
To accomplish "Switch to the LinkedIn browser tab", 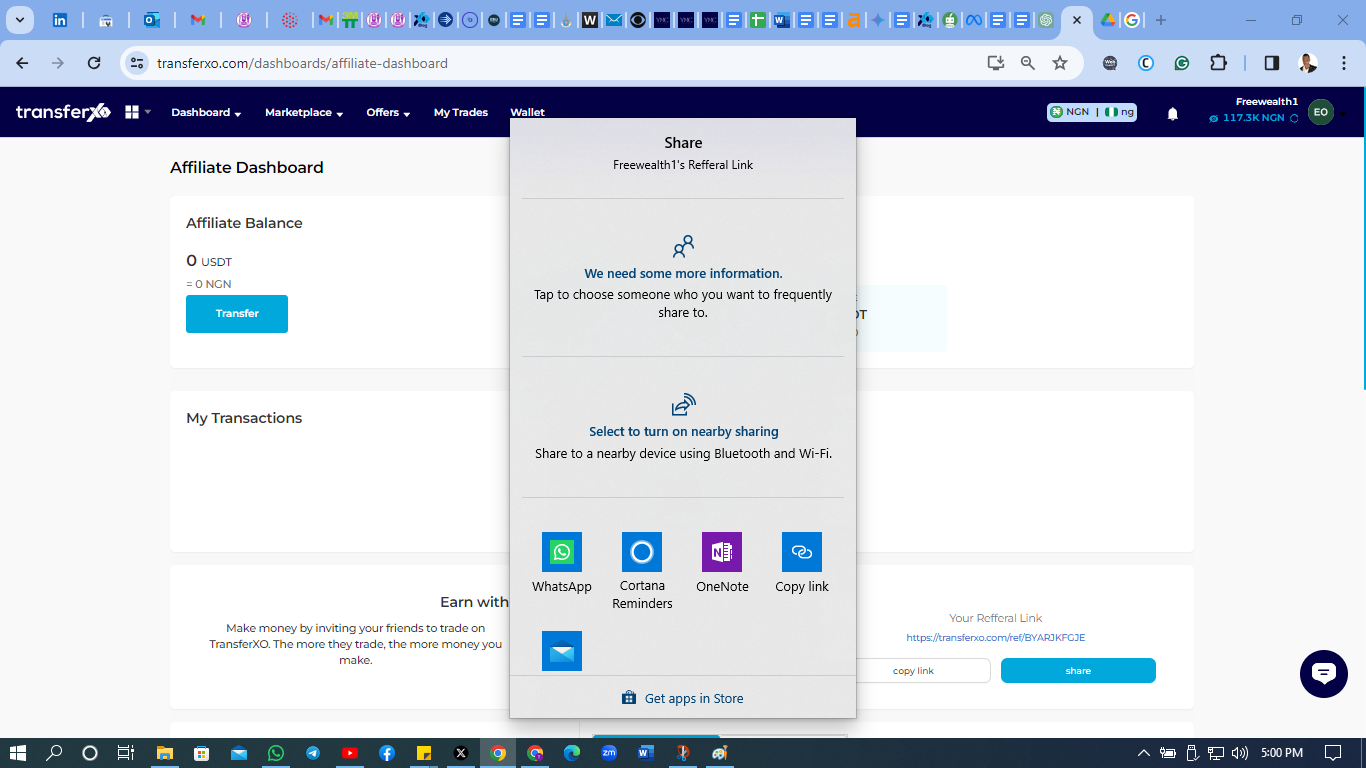I will tap(60, 20).
